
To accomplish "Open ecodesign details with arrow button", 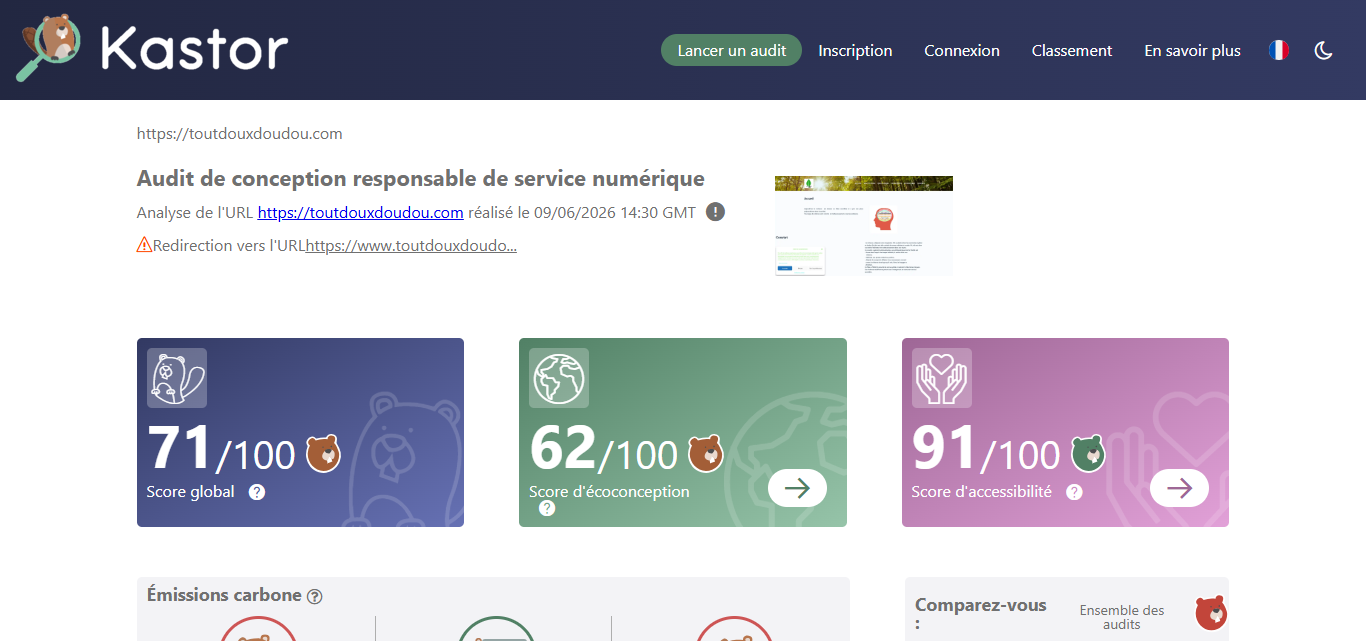I will pyautogui.click(x=797, y=488).
